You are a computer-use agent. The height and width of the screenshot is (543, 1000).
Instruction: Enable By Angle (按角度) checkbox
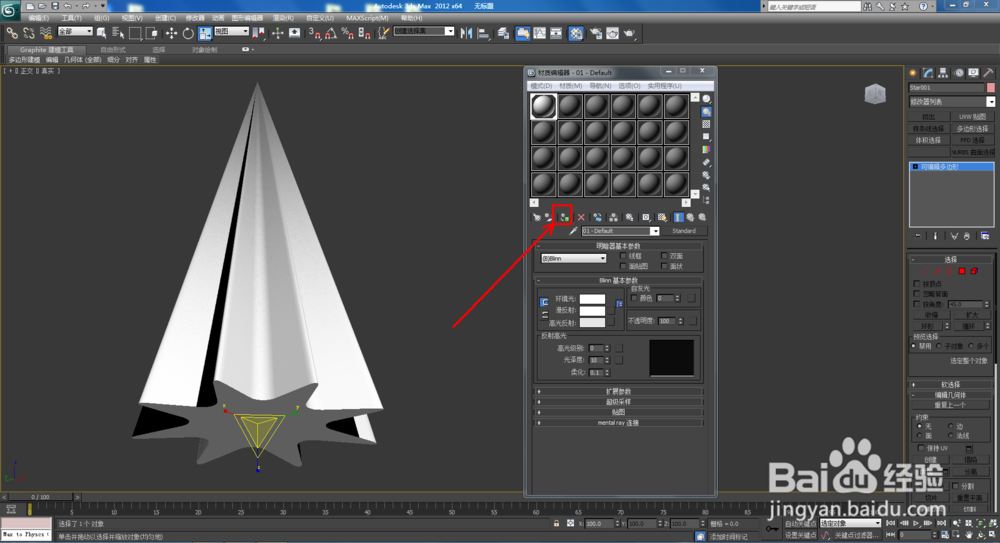click(x=917, y=304)
